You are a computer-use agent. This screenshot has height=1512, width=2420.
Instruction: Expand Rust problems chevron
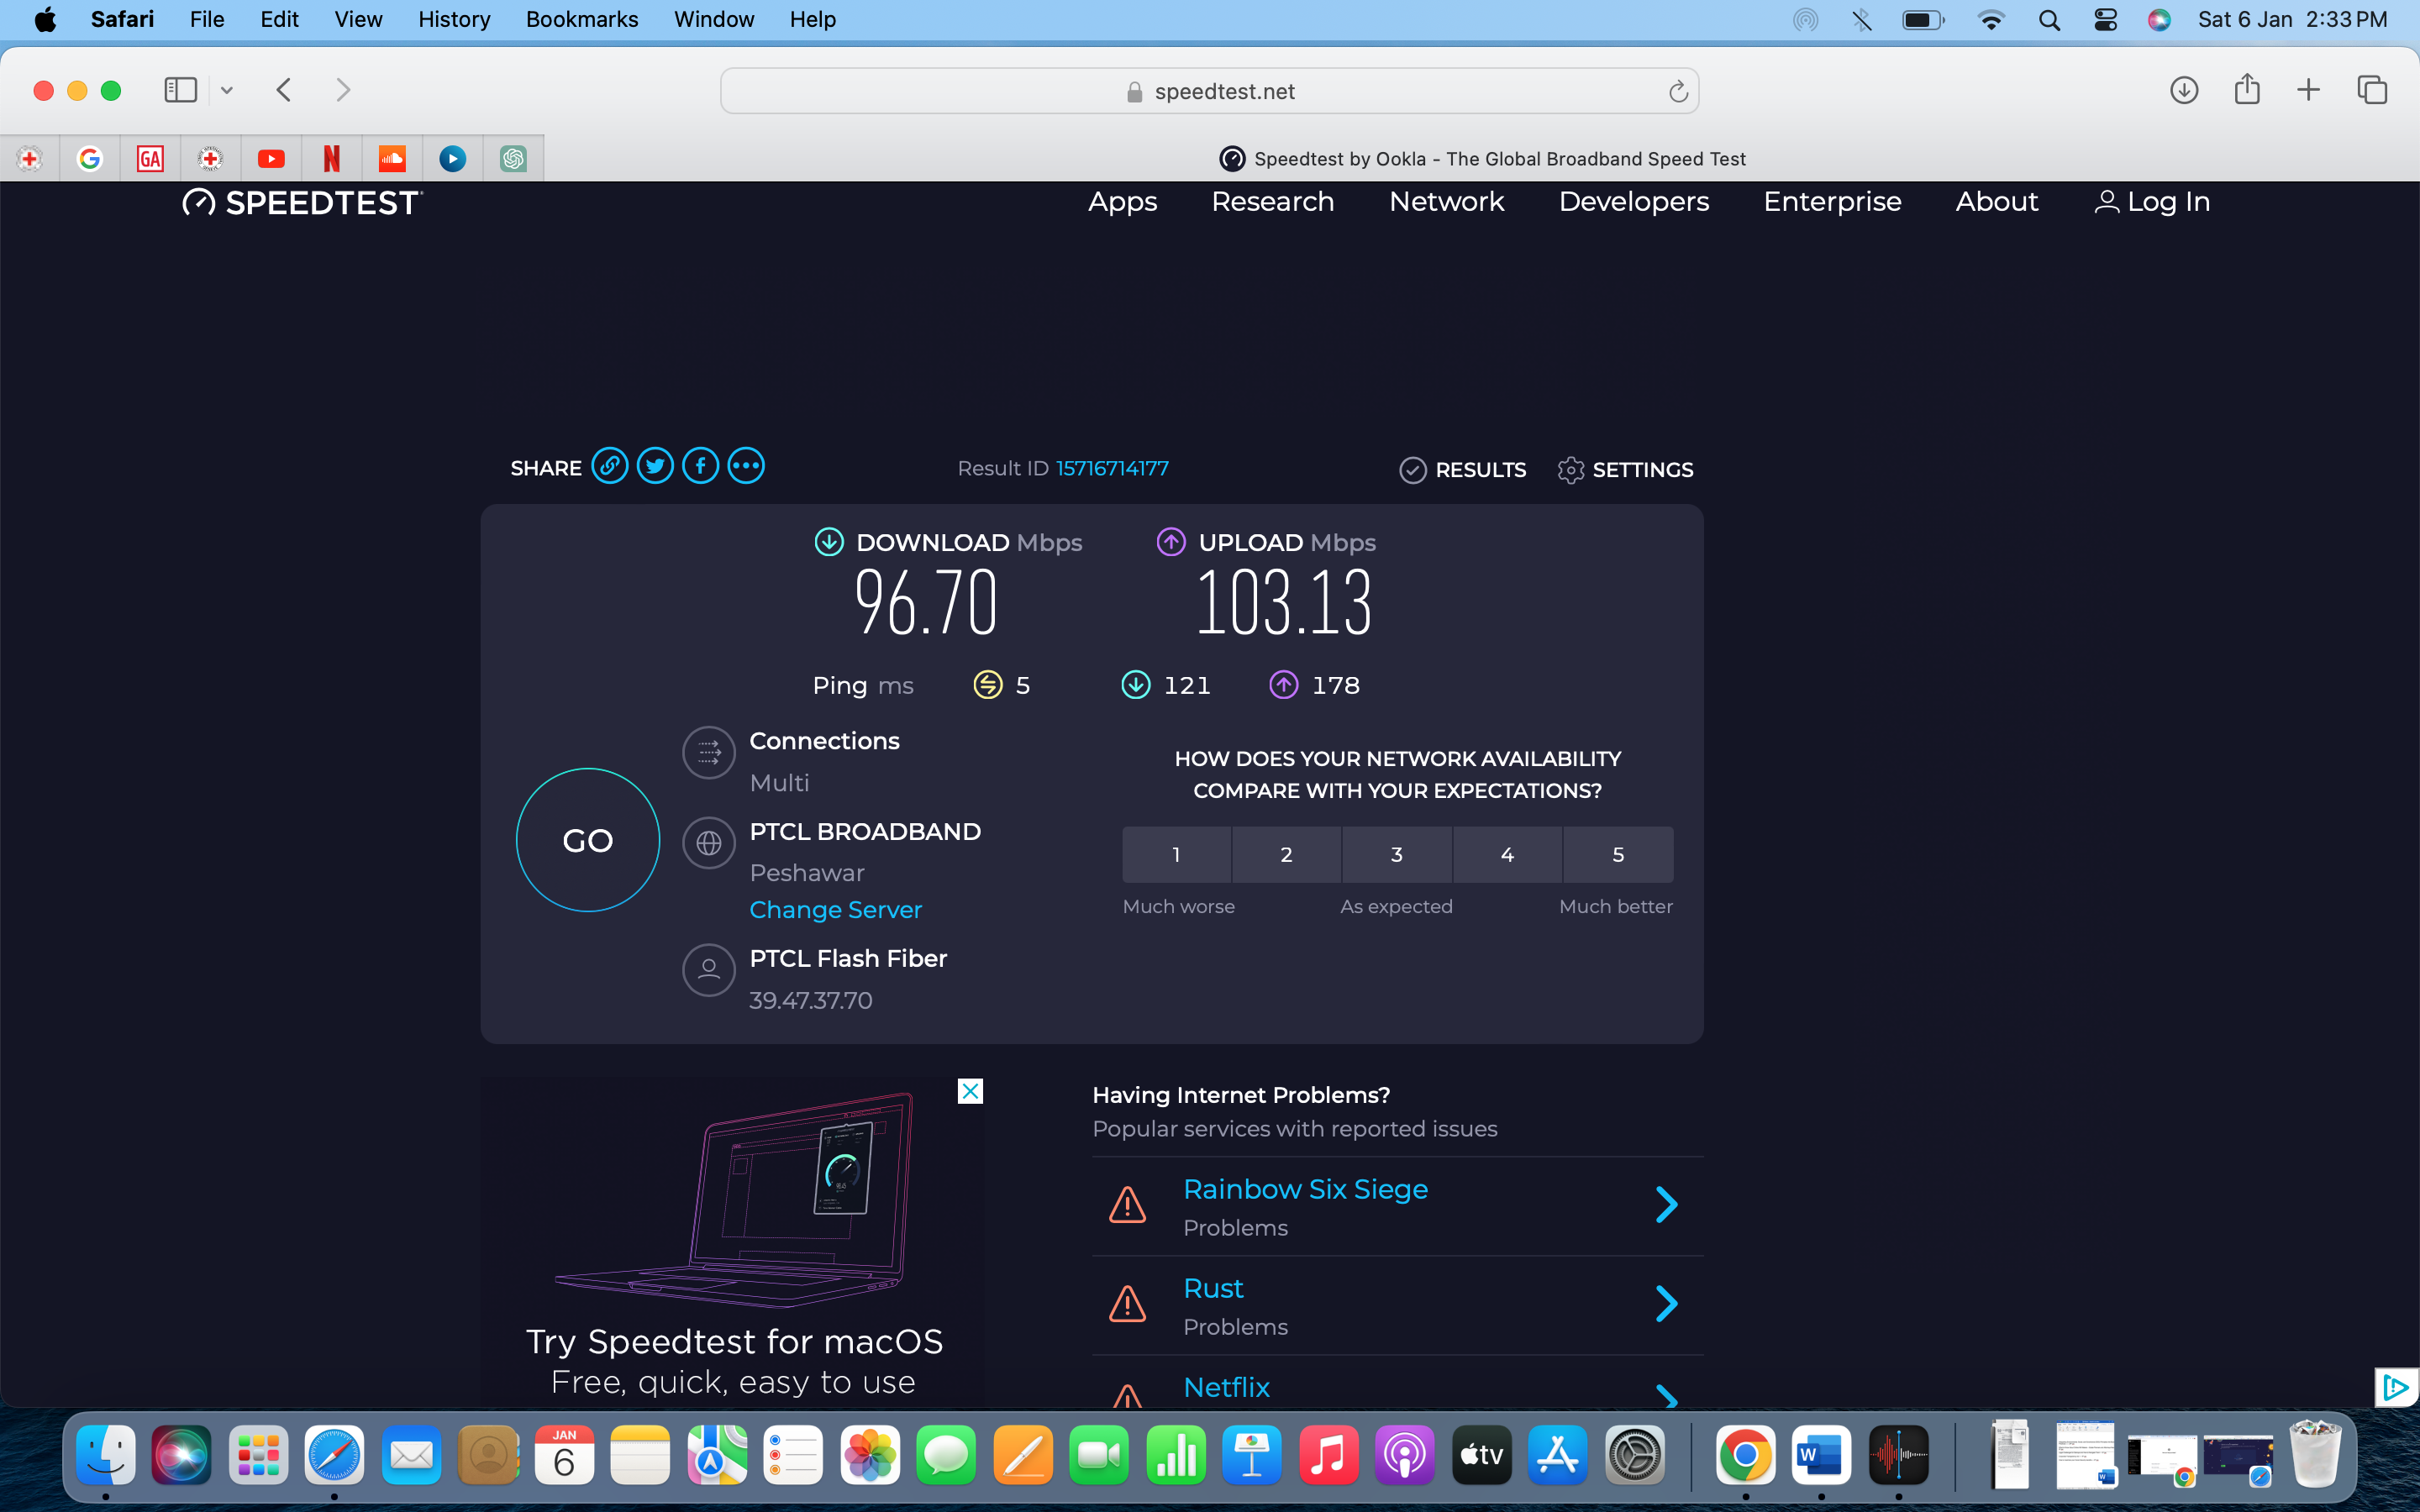1666,1304
